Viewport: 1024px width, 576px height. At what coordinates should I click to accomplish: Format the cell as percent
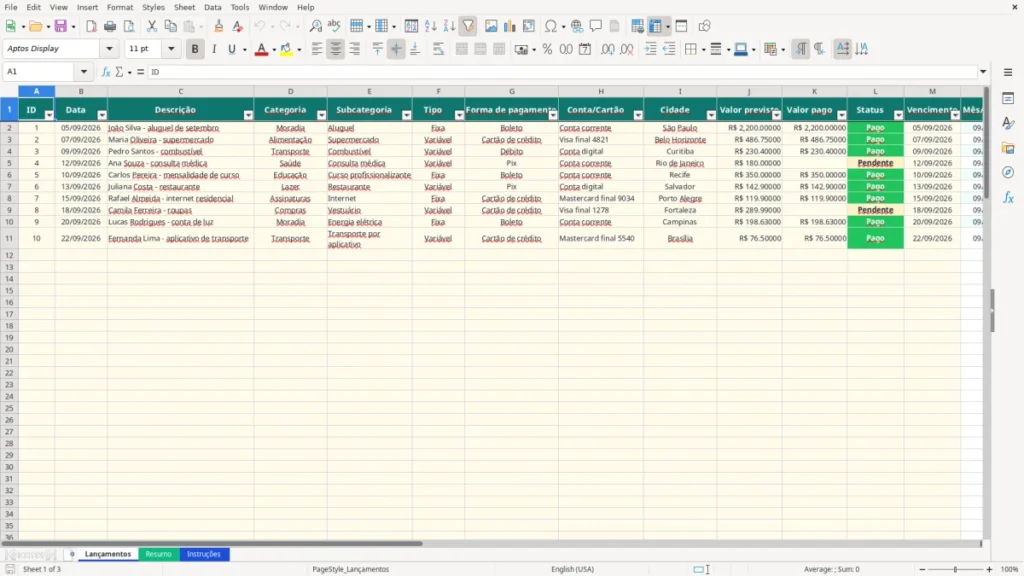tap(547, 49)
